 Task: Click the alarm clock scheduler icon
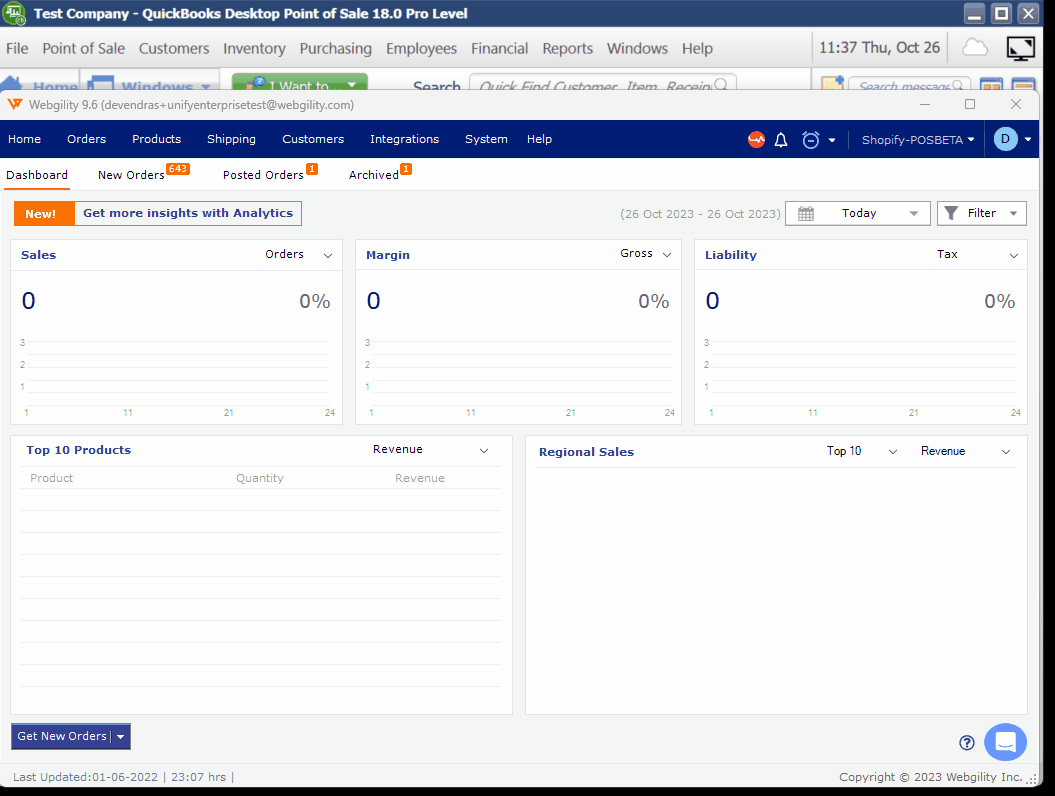(811, 140)
